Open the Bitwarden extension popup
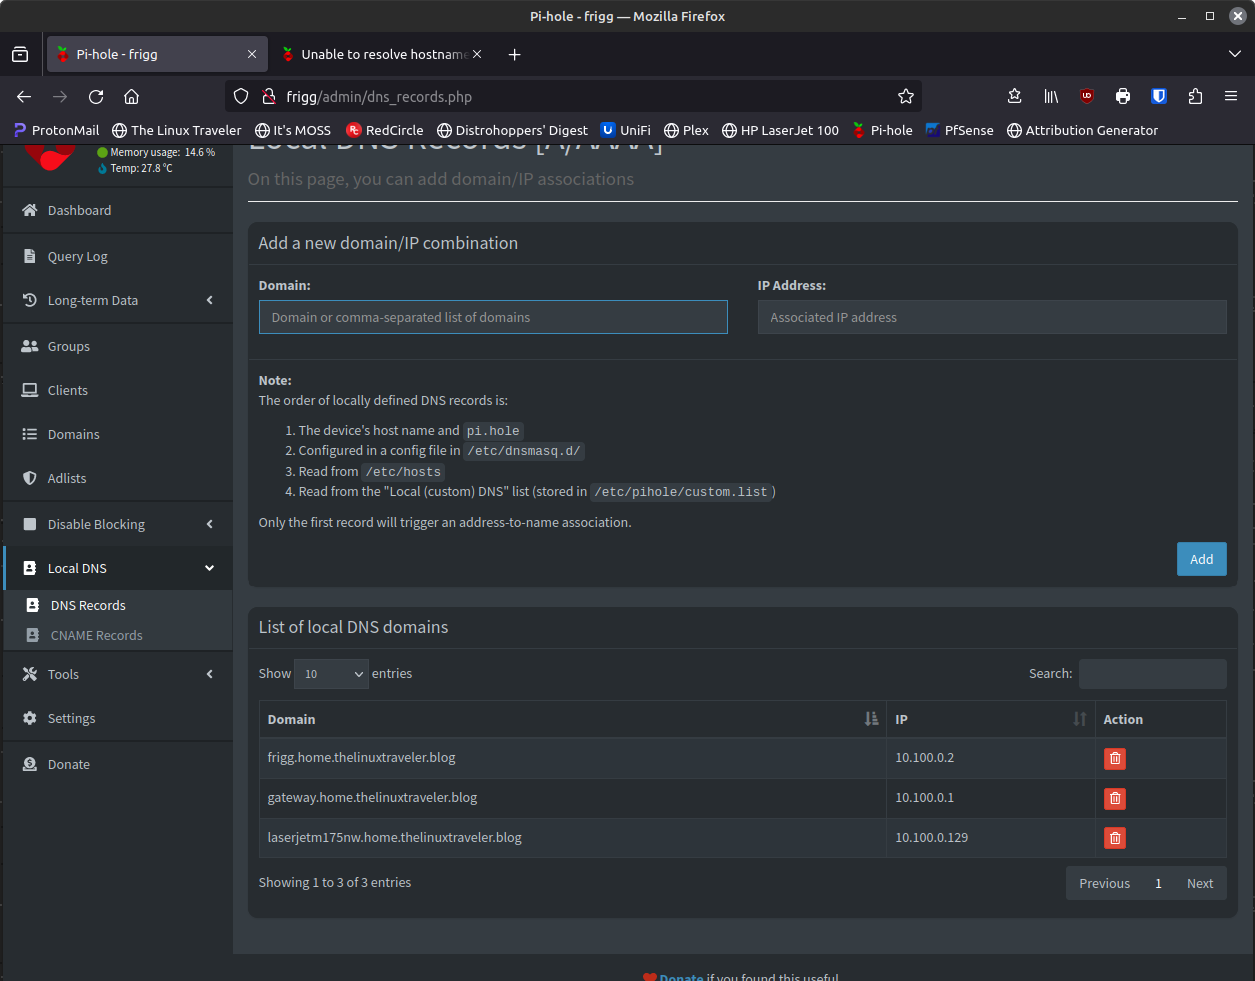The height and width of the screenshot is (981, 1255). [1159, 97]
